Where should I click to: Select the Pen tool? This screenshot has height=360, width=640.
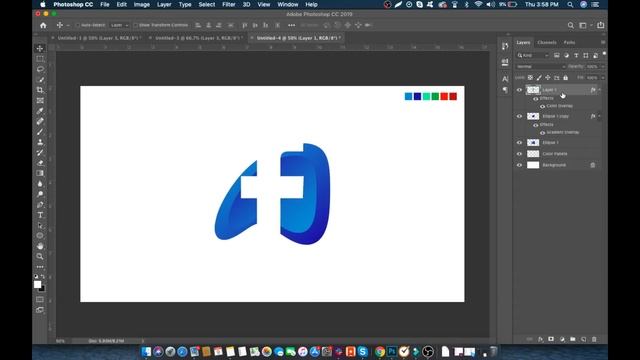click(x=40, y=204)
